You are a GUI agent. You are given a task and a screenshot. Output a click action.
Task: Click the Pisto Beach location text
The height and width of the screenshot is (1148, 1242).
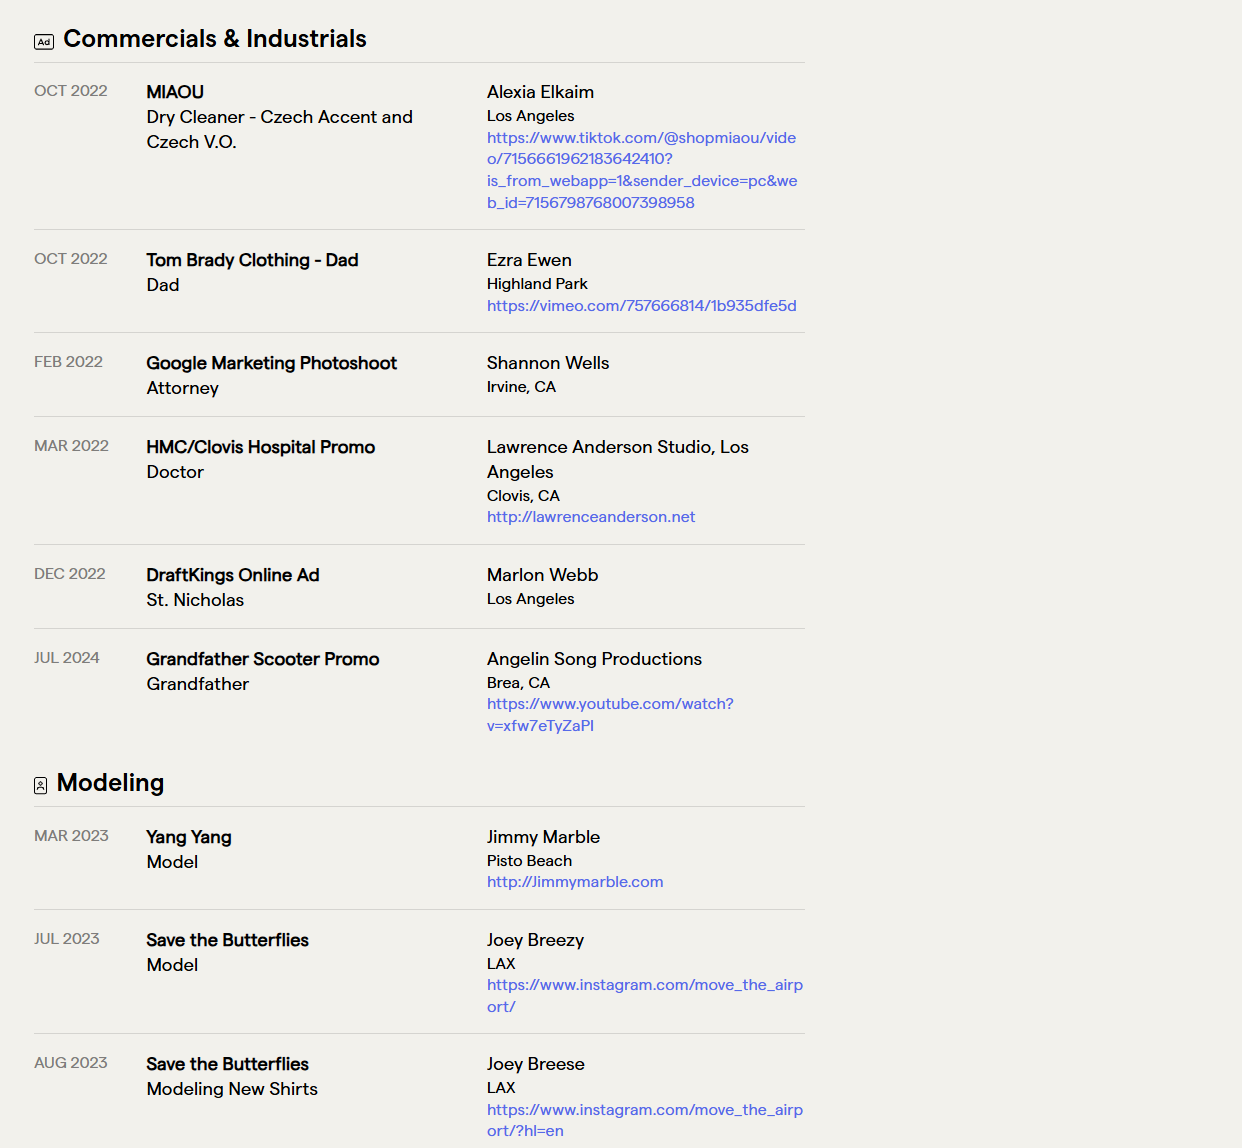pos(530,861)
